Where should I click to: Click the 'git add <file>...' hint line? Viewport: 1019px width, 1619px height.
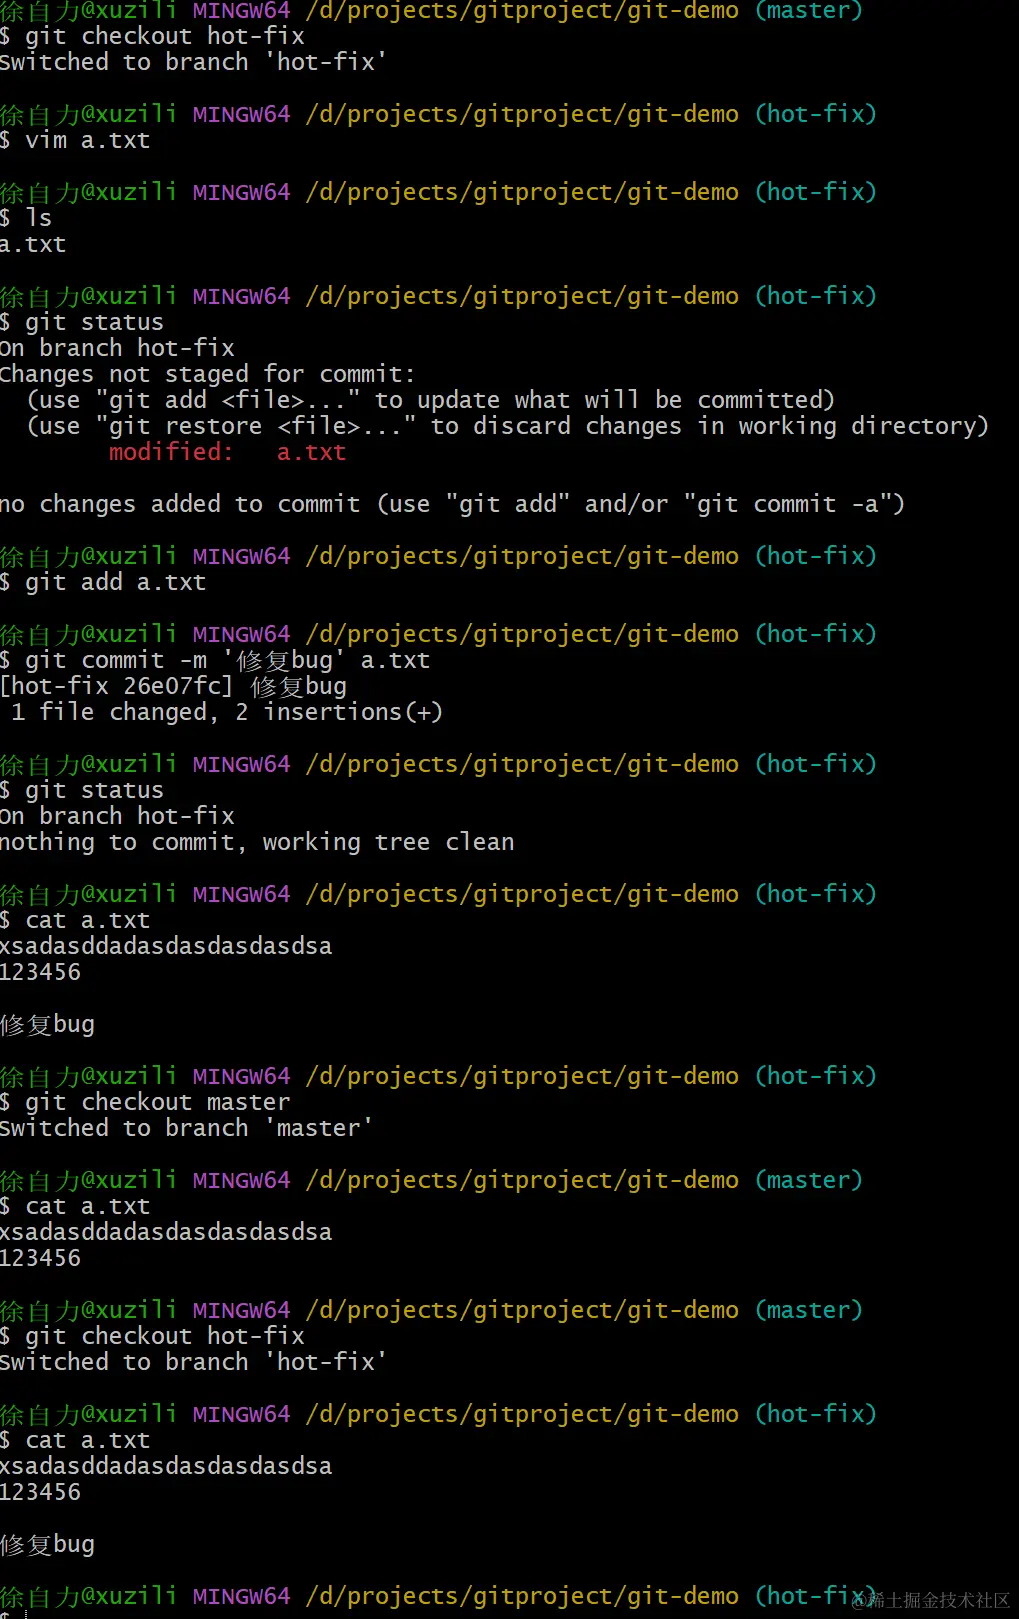point(431,400)
